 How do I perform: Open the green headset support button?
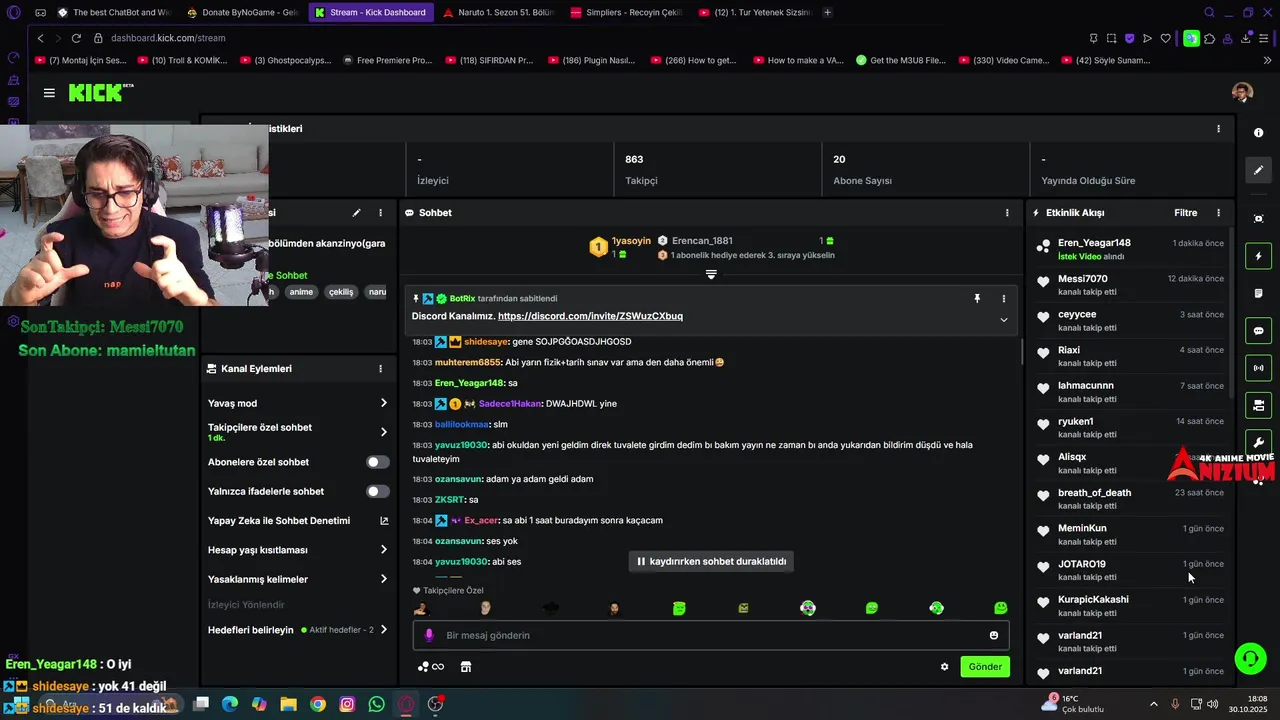[x=1250, y=658]
